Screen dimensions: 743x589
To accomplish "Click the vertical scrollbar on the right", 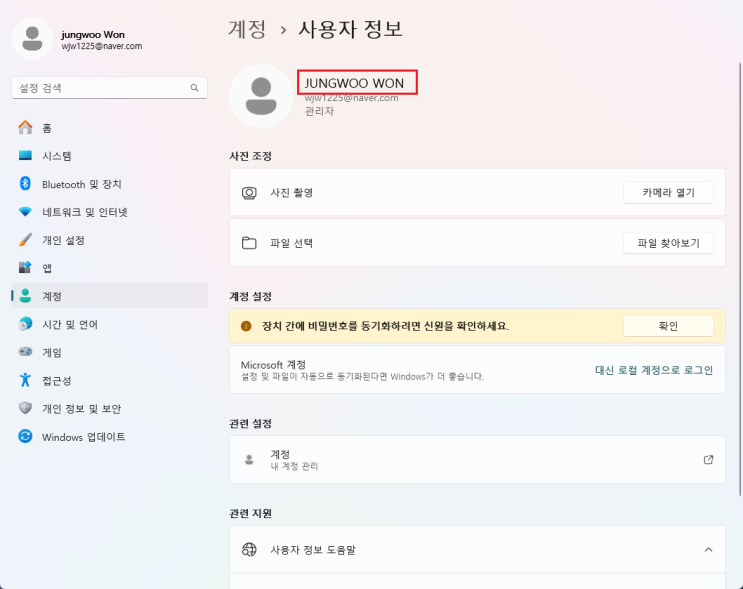I will 740,280.
